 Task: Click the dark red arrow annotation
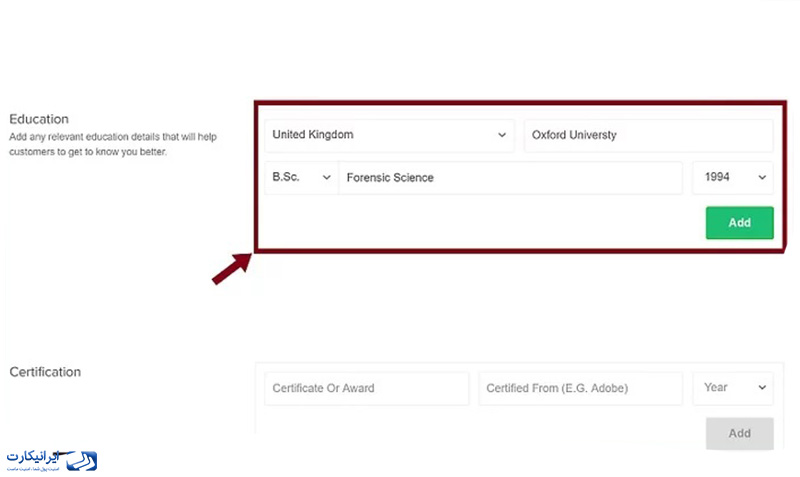232,269
